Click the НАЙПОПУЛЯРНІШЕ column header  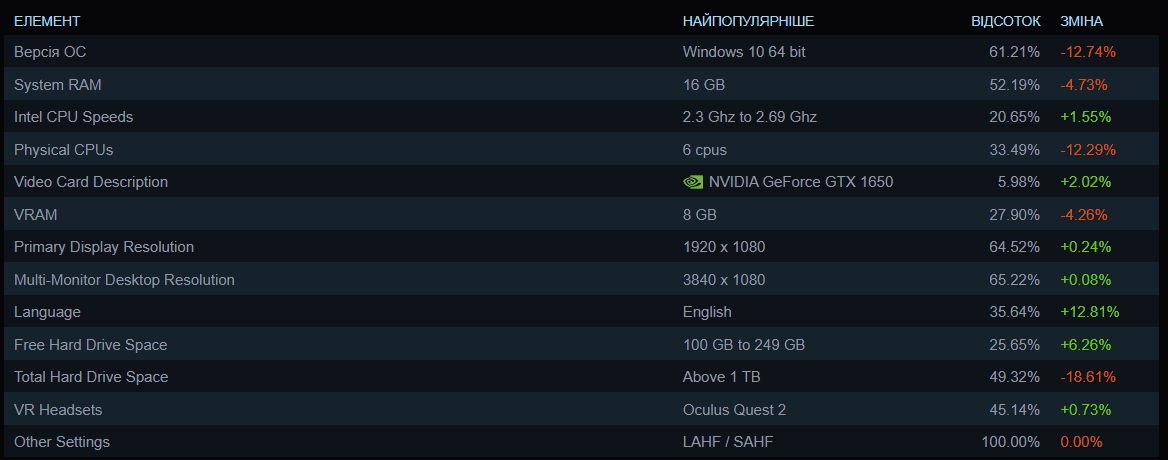pyautogui.click(x=748, y=21)
